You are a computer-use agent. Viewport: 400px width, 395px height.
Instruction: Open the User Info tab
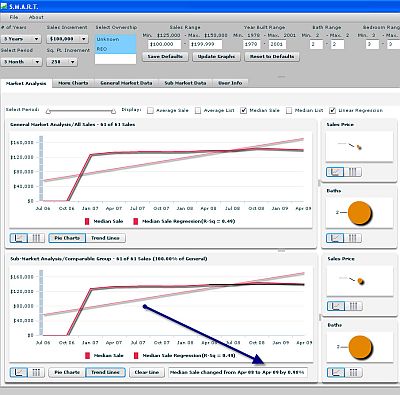point(230,83)
